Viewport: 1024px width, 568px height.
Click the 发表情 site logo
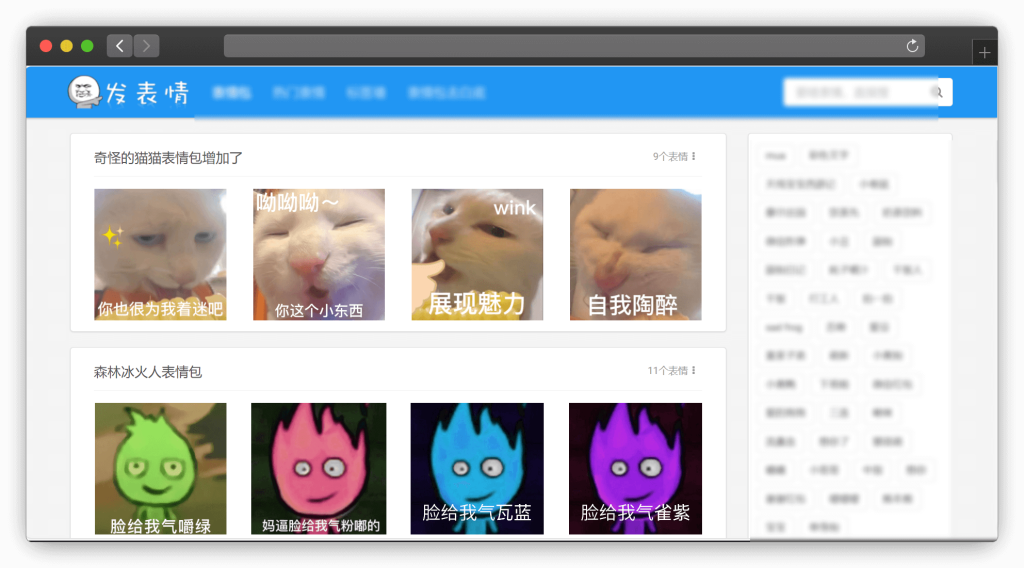[129, 92]
